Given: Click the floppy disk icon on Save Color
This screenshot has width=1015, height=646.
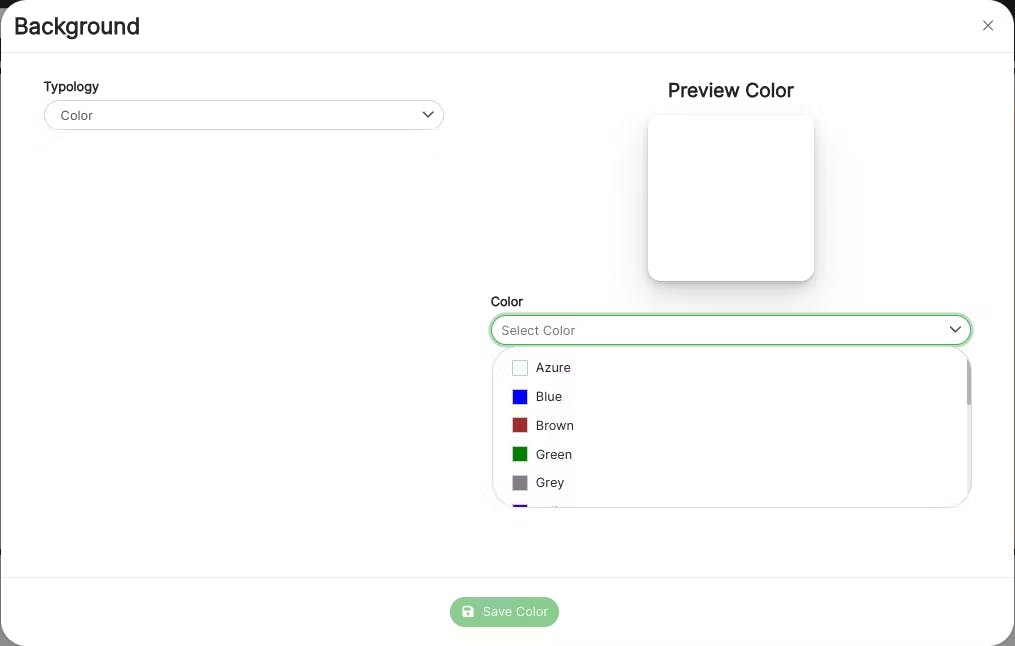Looking at the screenshot, I should [x=468, y=612].
